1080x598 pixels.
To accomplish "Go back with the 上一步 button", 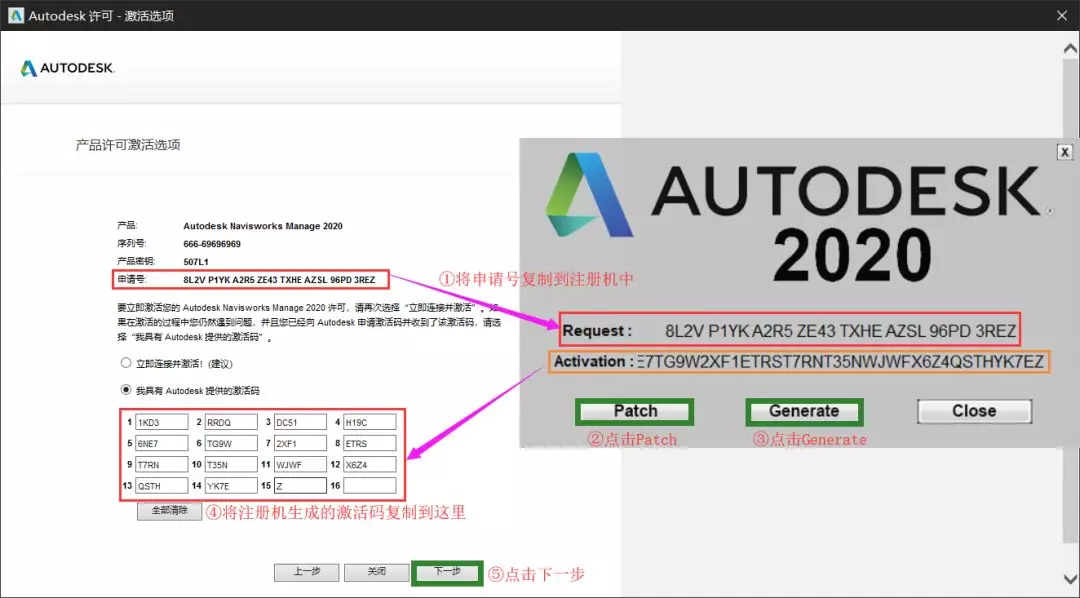I will click(307, 573).
